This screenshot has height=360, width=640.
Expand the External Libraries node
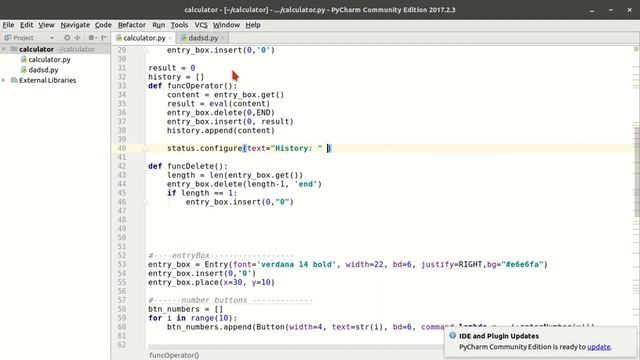[x=4, y=80]
